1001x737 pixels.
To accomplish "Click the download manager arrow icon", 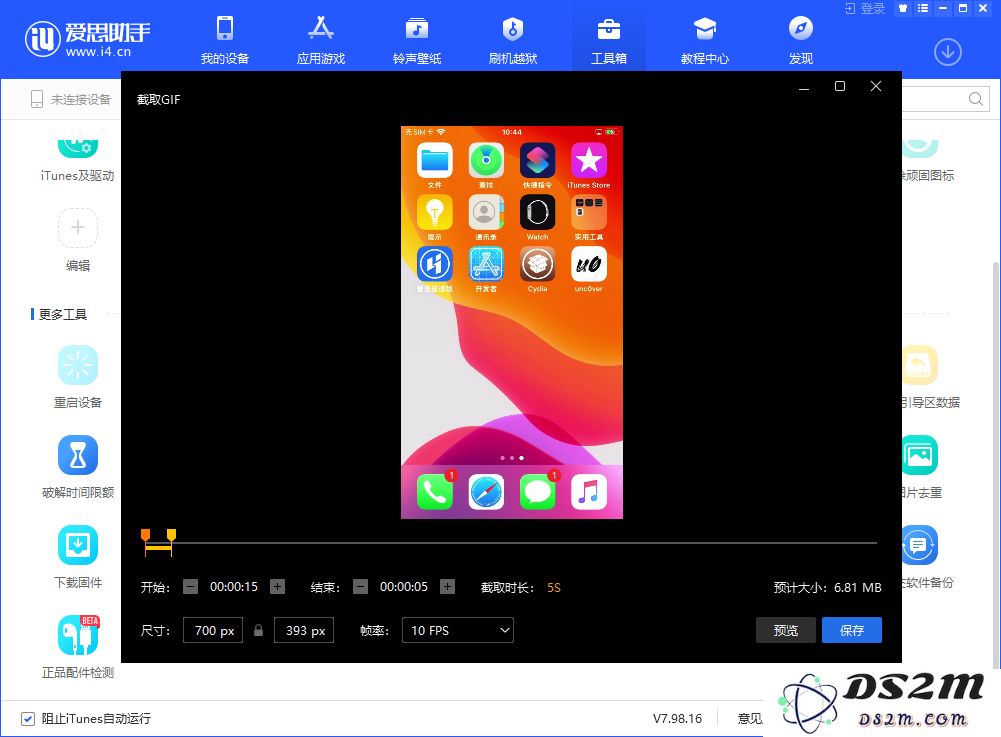I will pos(947,52).
